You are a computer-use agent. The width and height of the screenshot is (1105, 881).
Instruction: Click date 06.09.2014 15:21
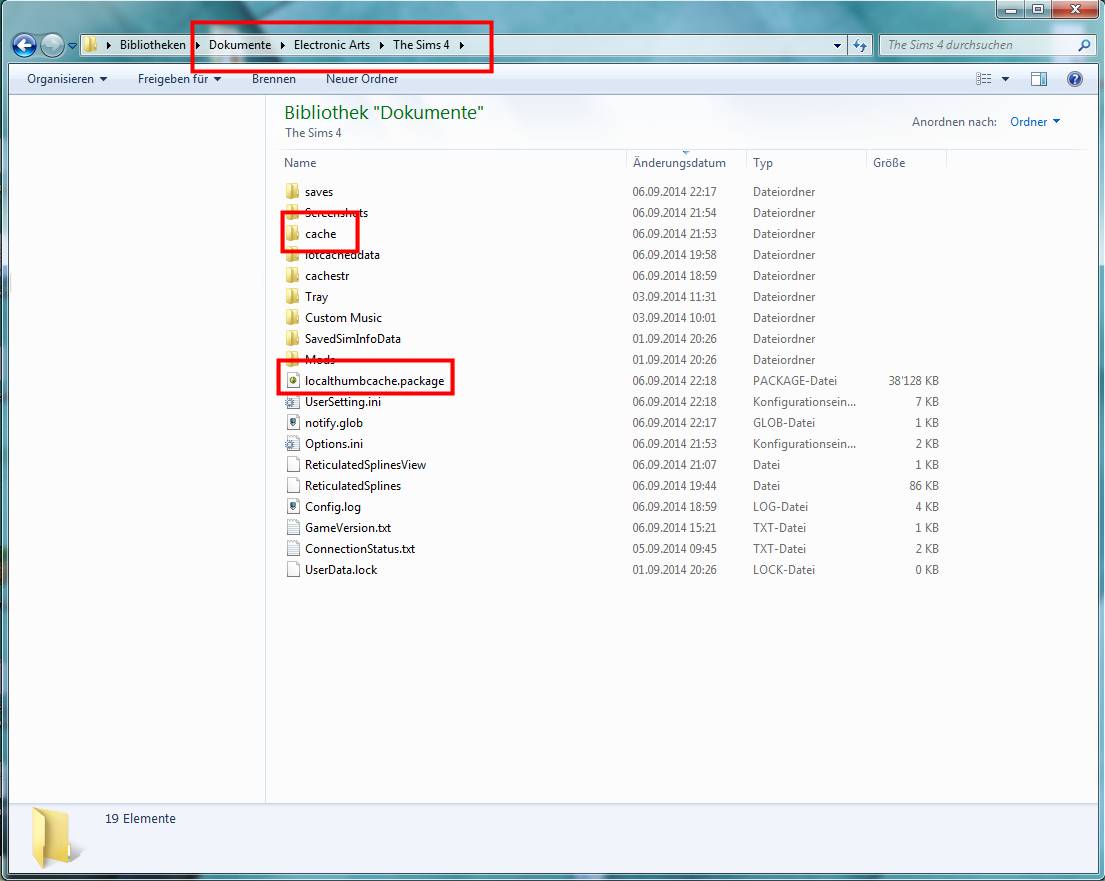pyautogui.click(x=674, y=528)
